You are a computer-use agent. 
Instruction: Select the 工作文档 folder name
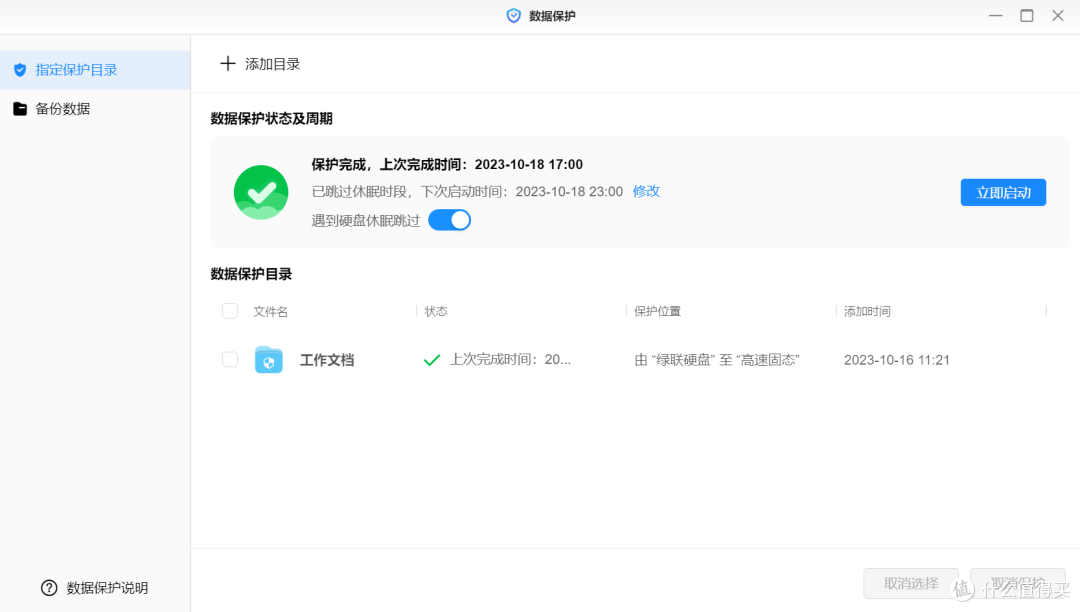327,360
